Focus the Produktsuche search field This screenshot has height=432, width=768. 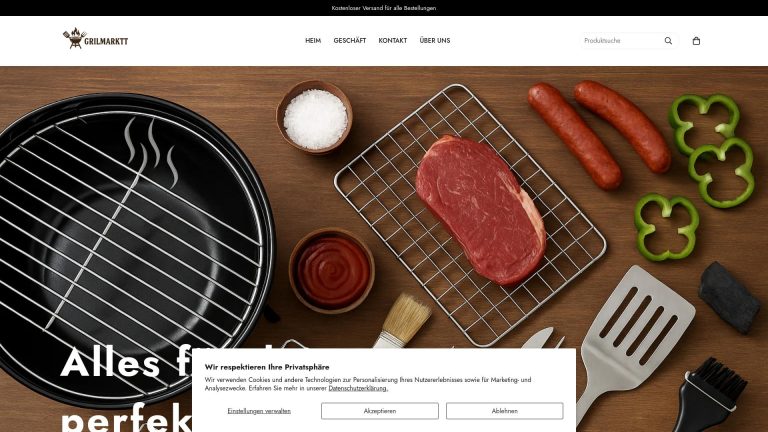point(621,41)
